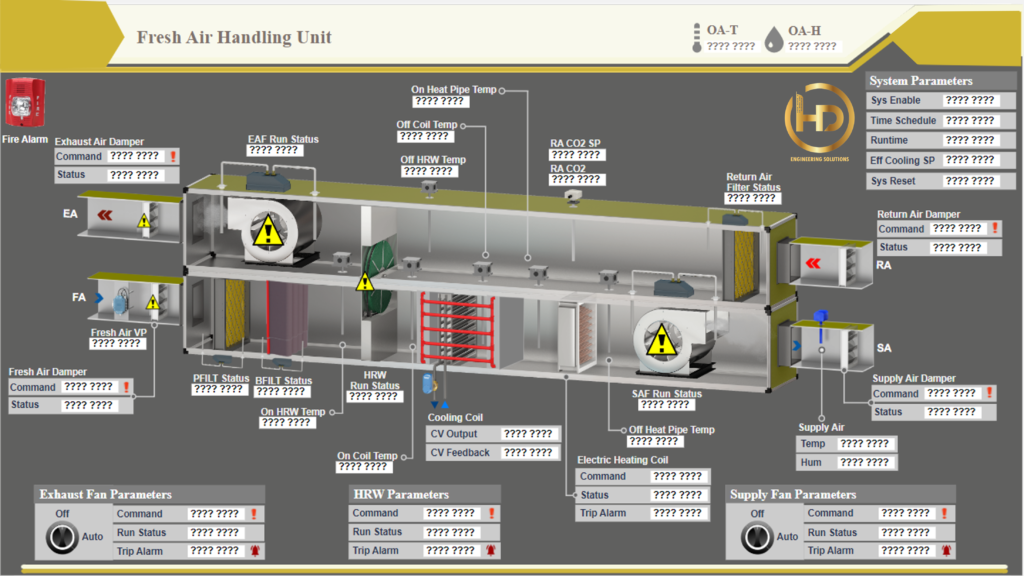Click the heat recovery wheel warning triangle
Viewport: 1024px width, 576px height.
click(365, 281)
